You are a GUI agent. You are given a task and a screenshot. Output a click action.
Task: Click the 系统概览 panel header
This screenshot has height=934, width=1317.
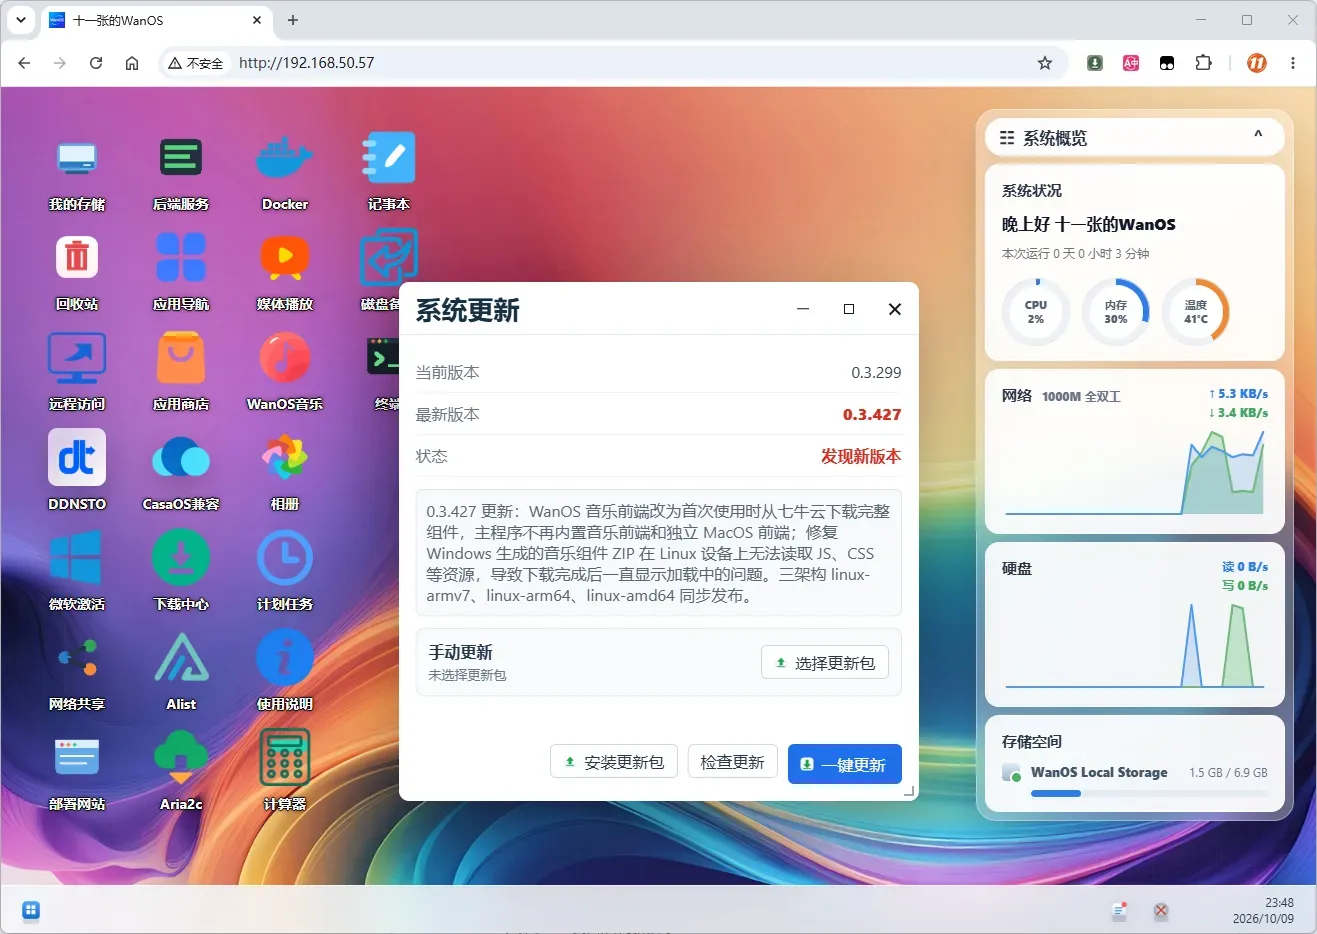pyautogui.click(x=1135, y=137)
